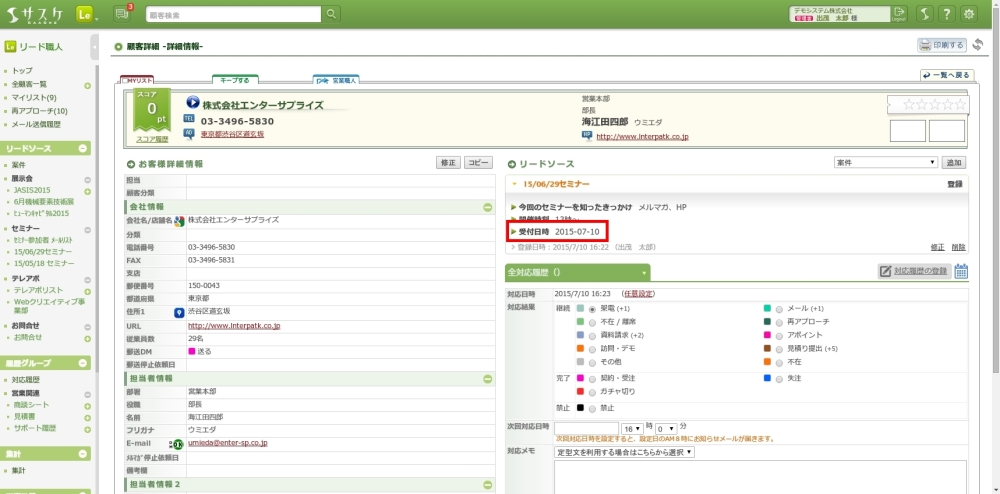Open settings gear icon in header
Screen dimensions: 1000x494
point(968,14)
